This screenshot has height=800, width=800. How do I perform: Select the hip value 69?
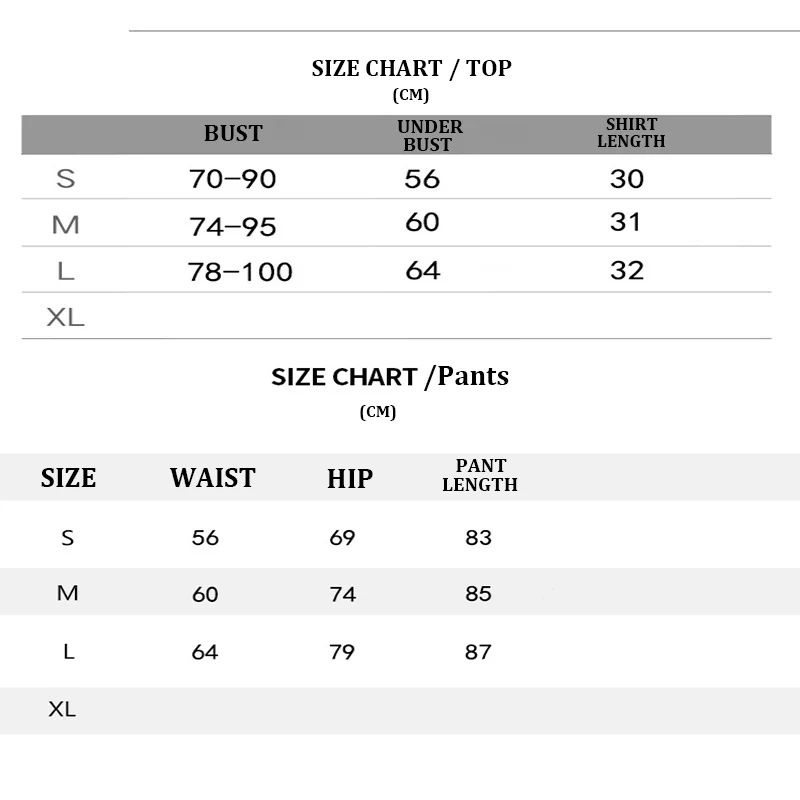342,538
